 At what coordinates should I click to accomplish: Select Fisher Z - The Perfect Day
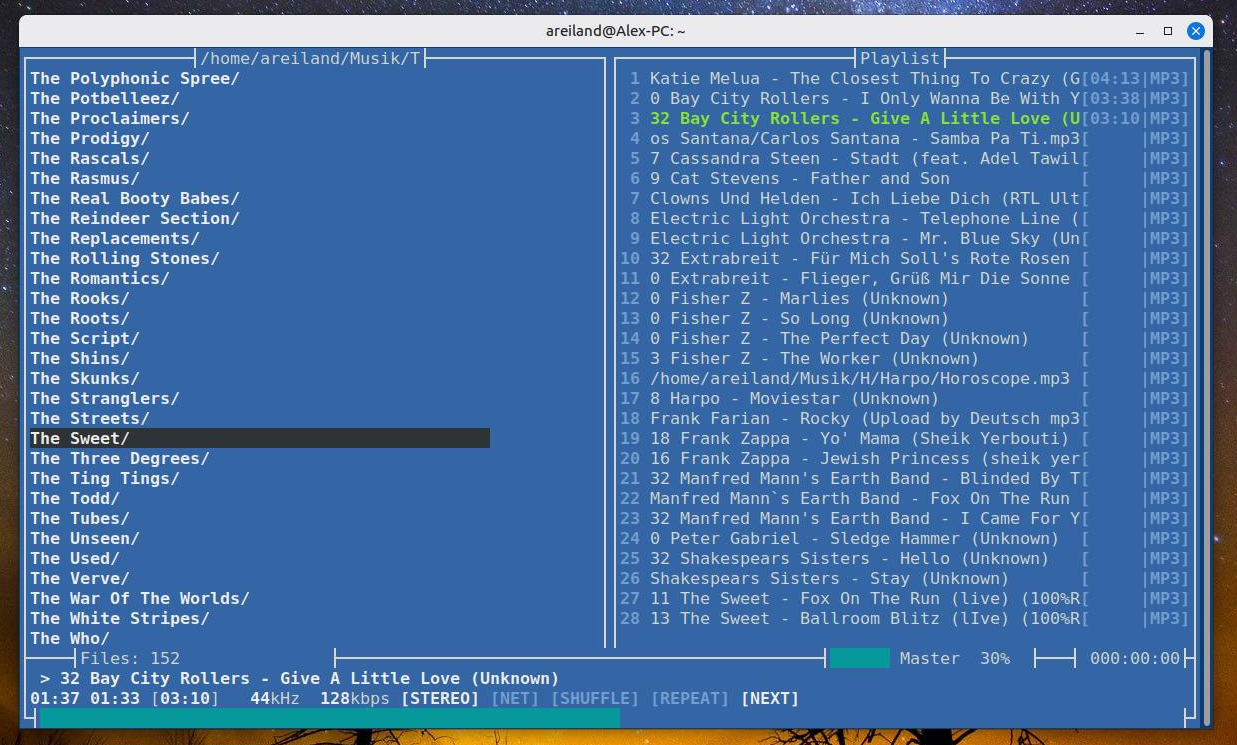point(905,338)
